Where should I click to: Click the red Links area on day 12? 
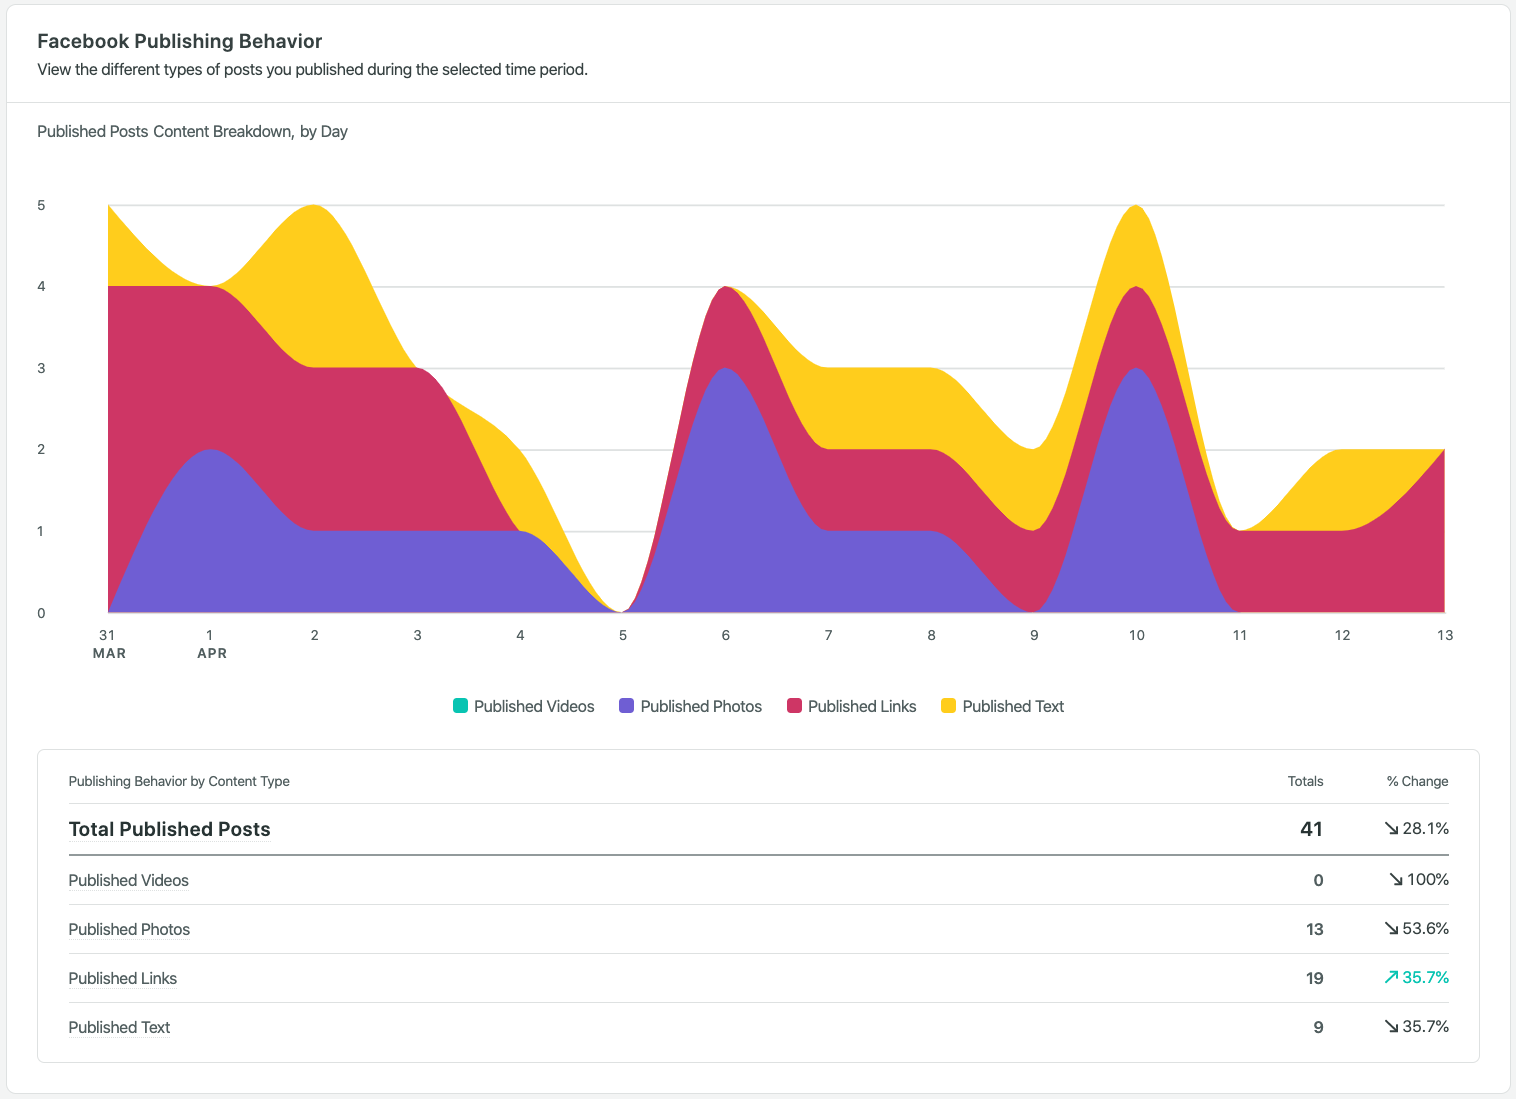click(x=1342, y=570)
